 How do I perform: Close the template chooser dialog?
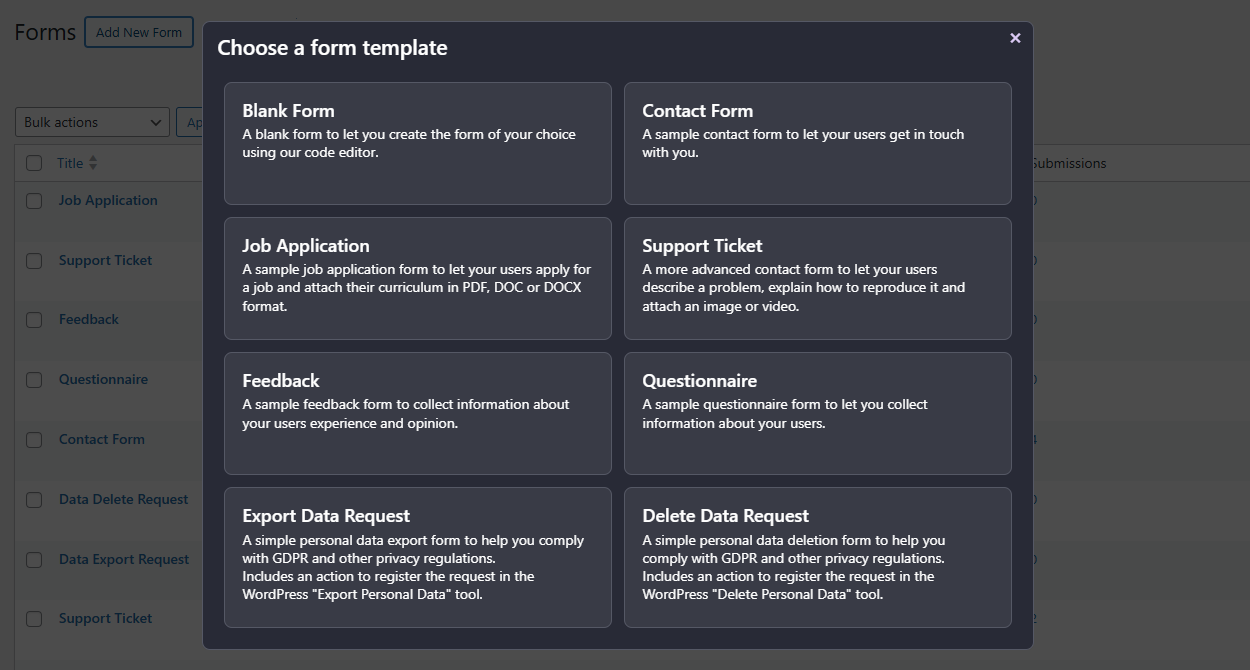click(x=1015, y=38)
